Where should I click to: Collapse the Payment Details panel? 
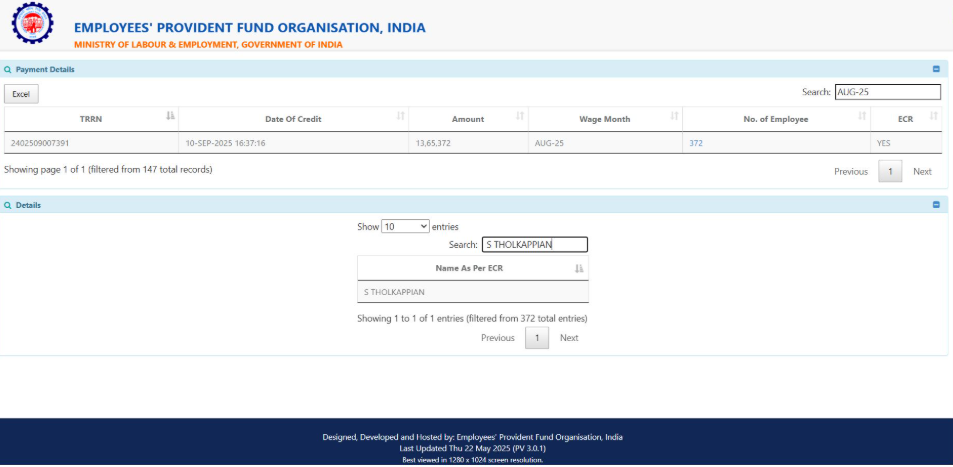pyautogui.click(x=936, y=69)
